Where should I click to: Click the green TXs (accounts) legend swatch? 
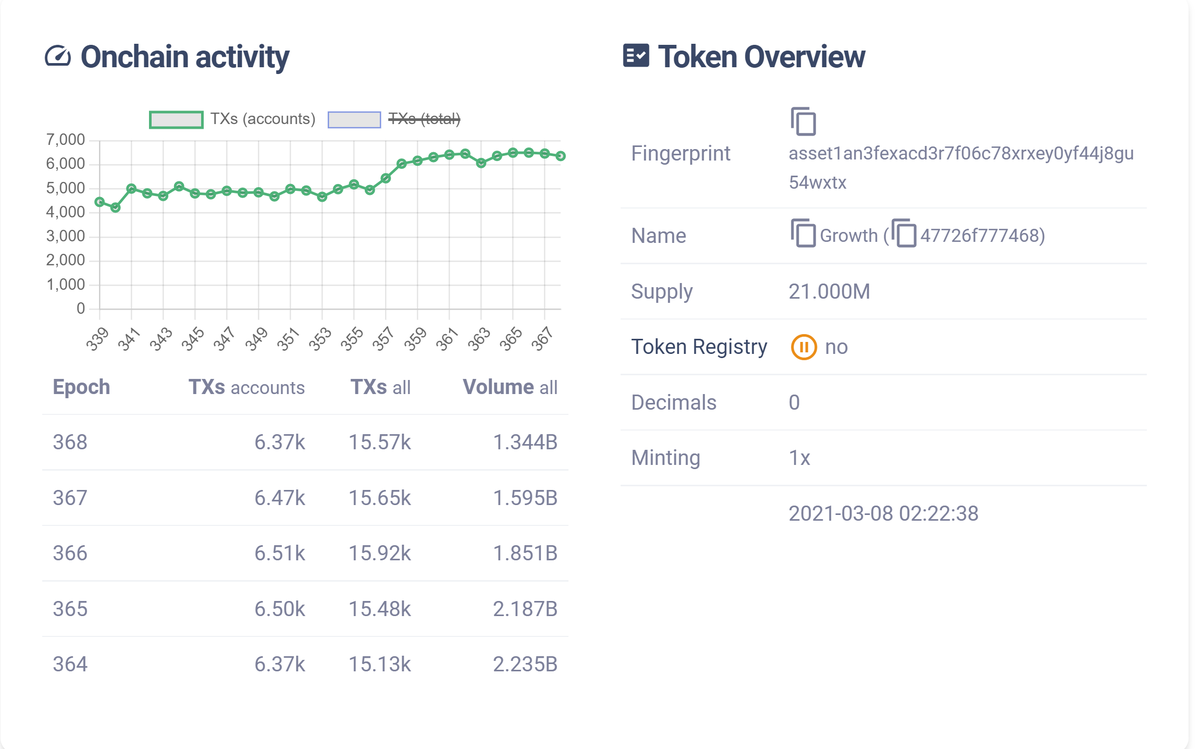(176, 119)
